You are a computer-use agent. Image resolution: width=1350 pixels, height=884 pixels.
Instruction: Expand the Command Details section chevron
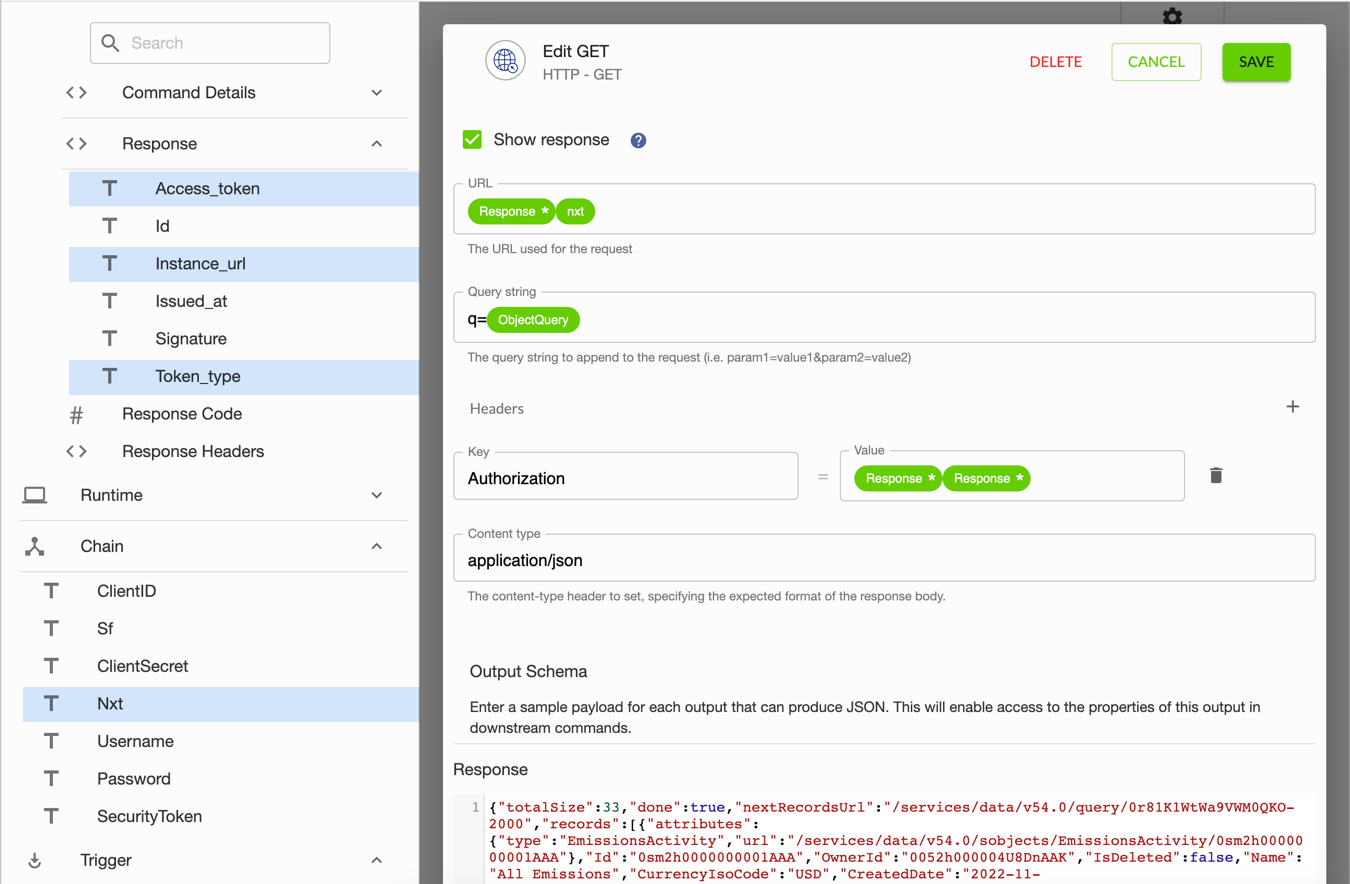click(x=377, y=92)
